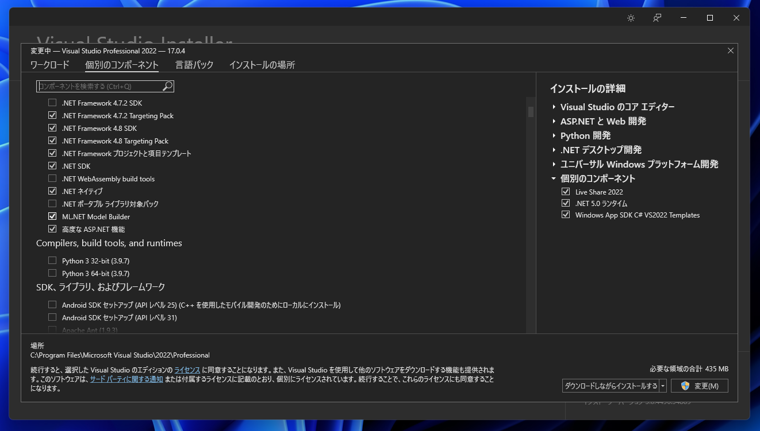Uncheck Windows App SDK C# VS2022 Templates
Screen dimensions: 760x431
pos(566,215)
